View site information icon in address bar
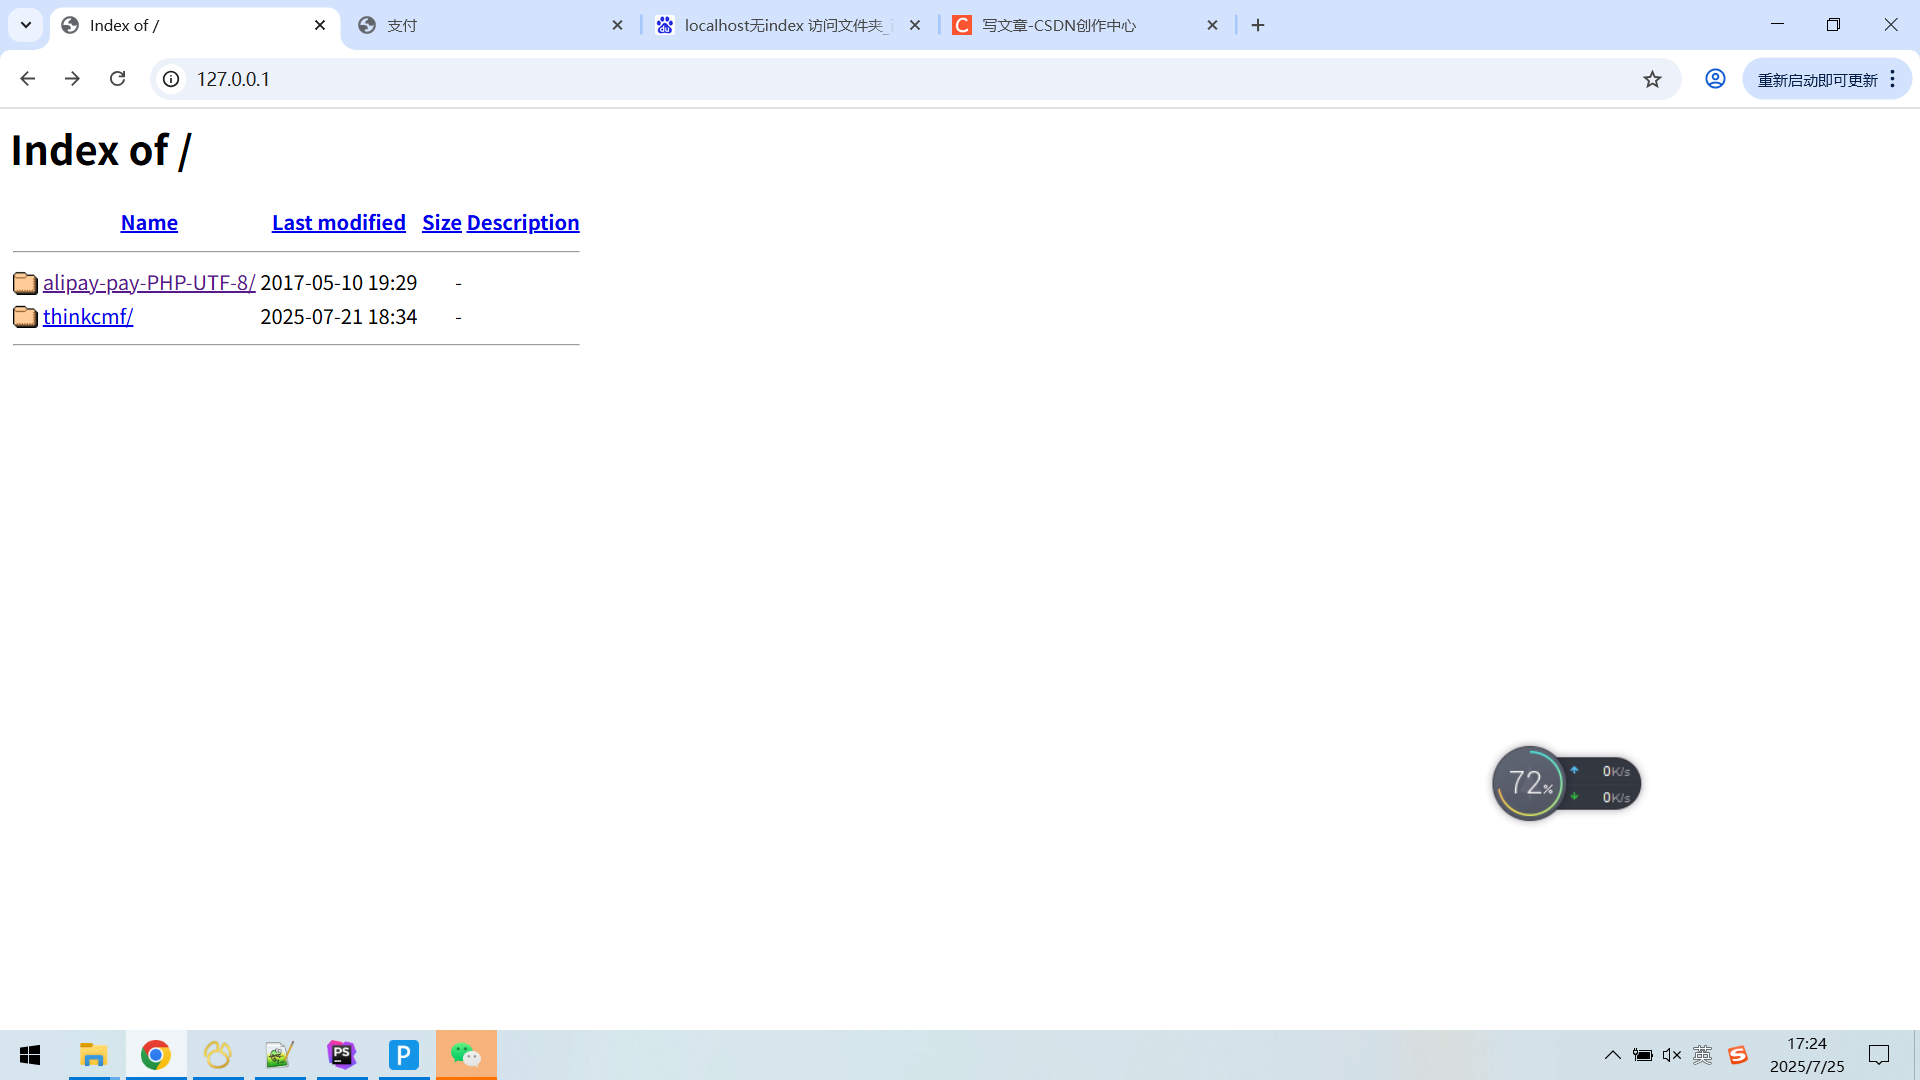 coord(171,79)
